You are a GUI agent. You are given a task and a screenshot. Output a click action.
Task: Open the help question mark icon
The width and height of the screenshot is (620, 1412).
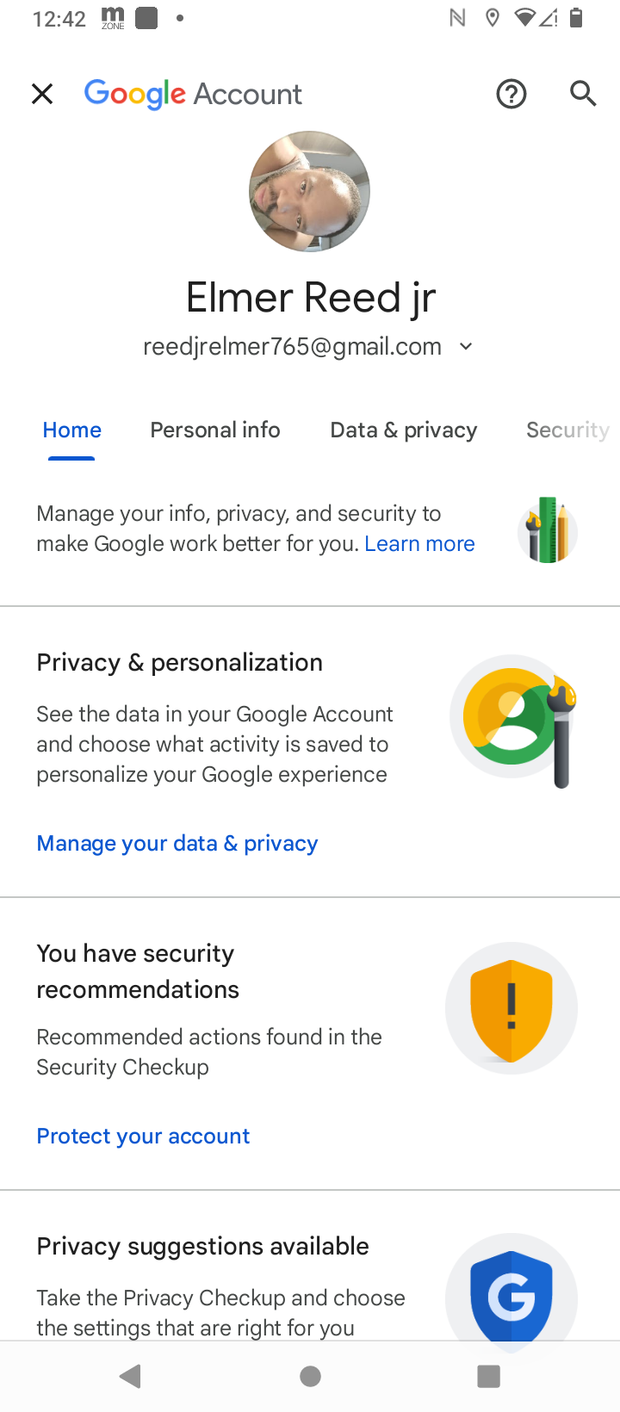(511, 94)
